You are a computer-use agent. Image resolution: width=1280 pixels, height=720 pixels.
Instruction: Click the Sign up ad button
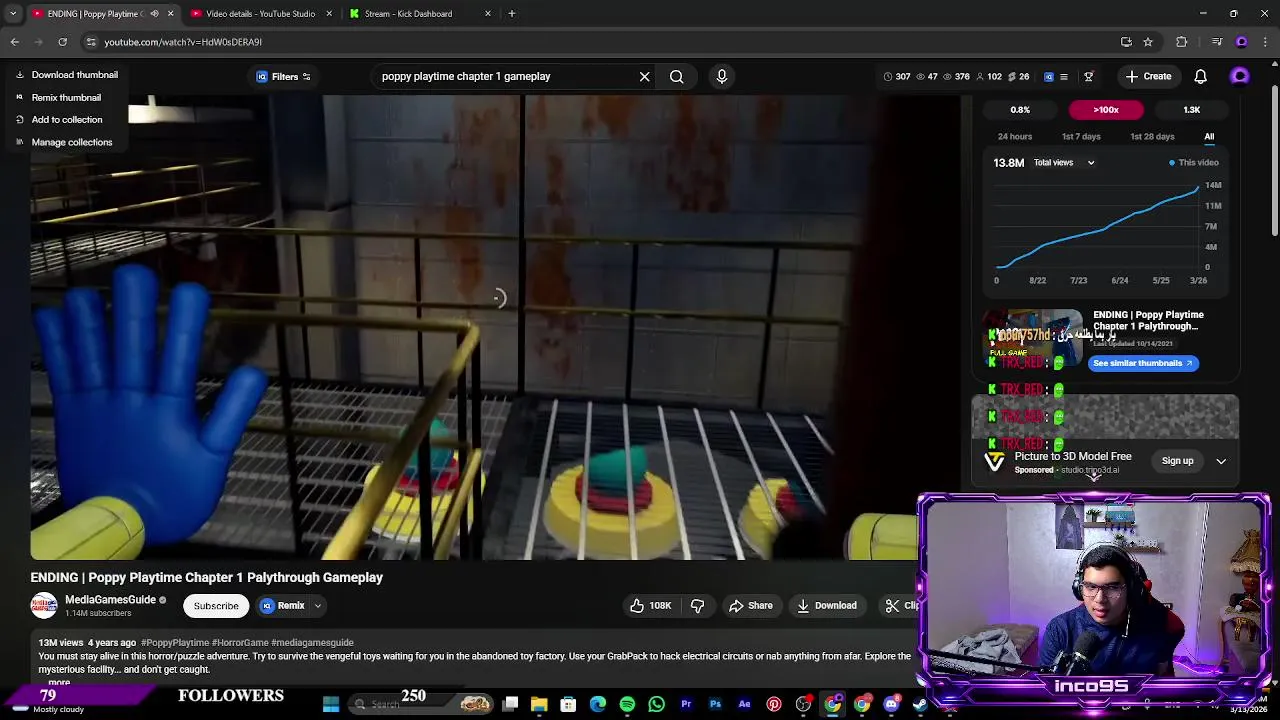point(1177,461)
